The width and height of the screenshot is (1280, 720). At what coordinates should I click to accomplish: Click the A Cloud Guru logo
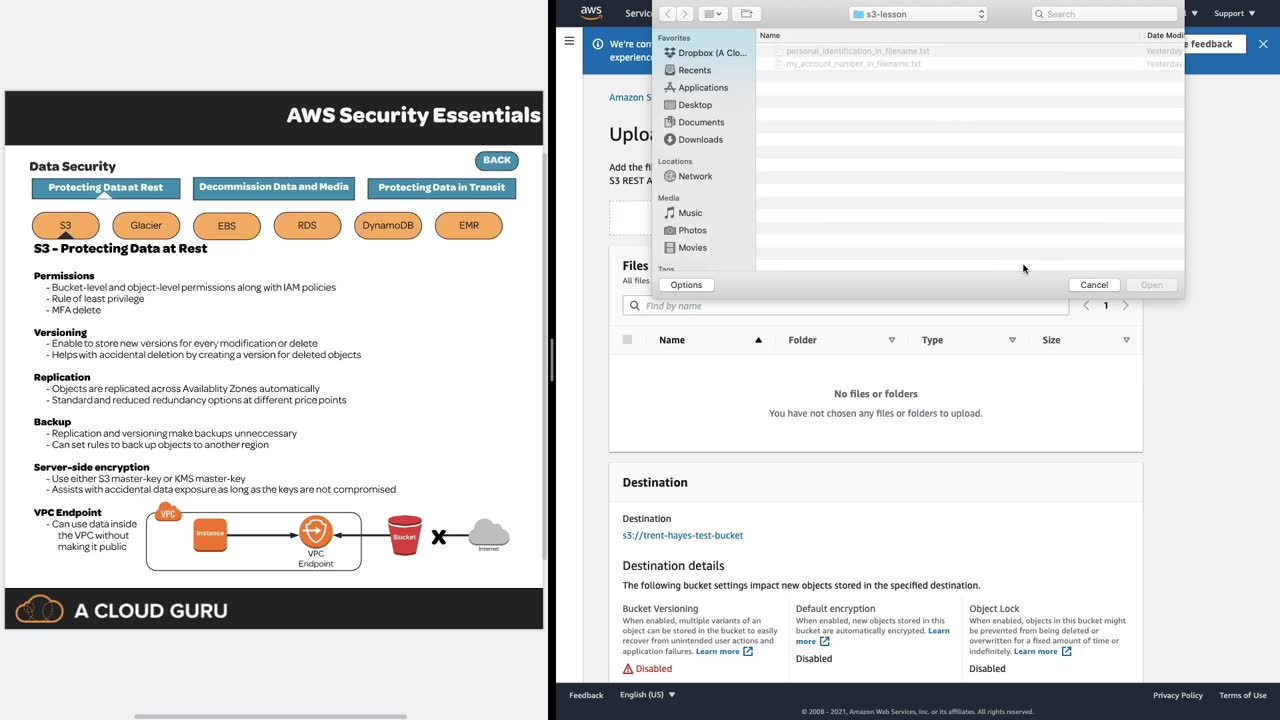coord(122,609)
